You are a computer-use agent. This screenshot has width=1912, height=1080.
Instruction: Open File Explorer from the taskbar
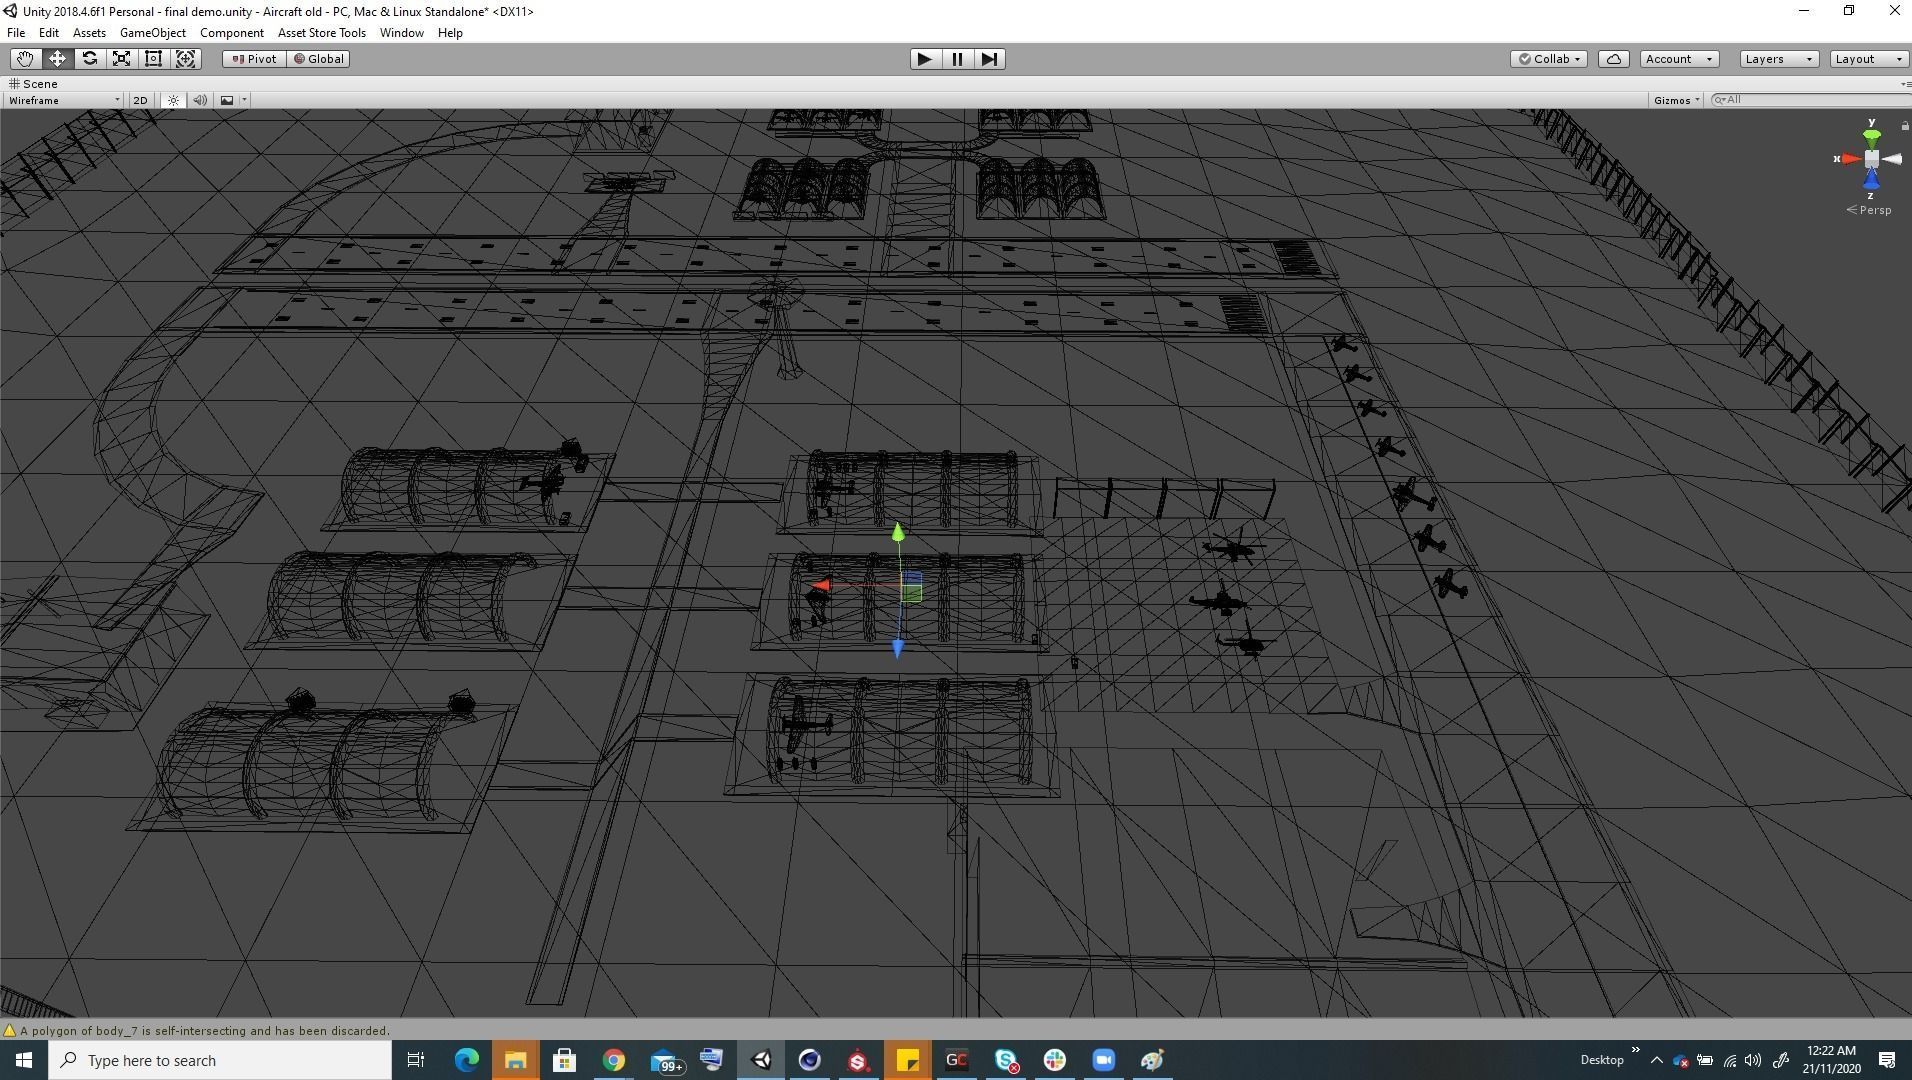coord(515,1060)
